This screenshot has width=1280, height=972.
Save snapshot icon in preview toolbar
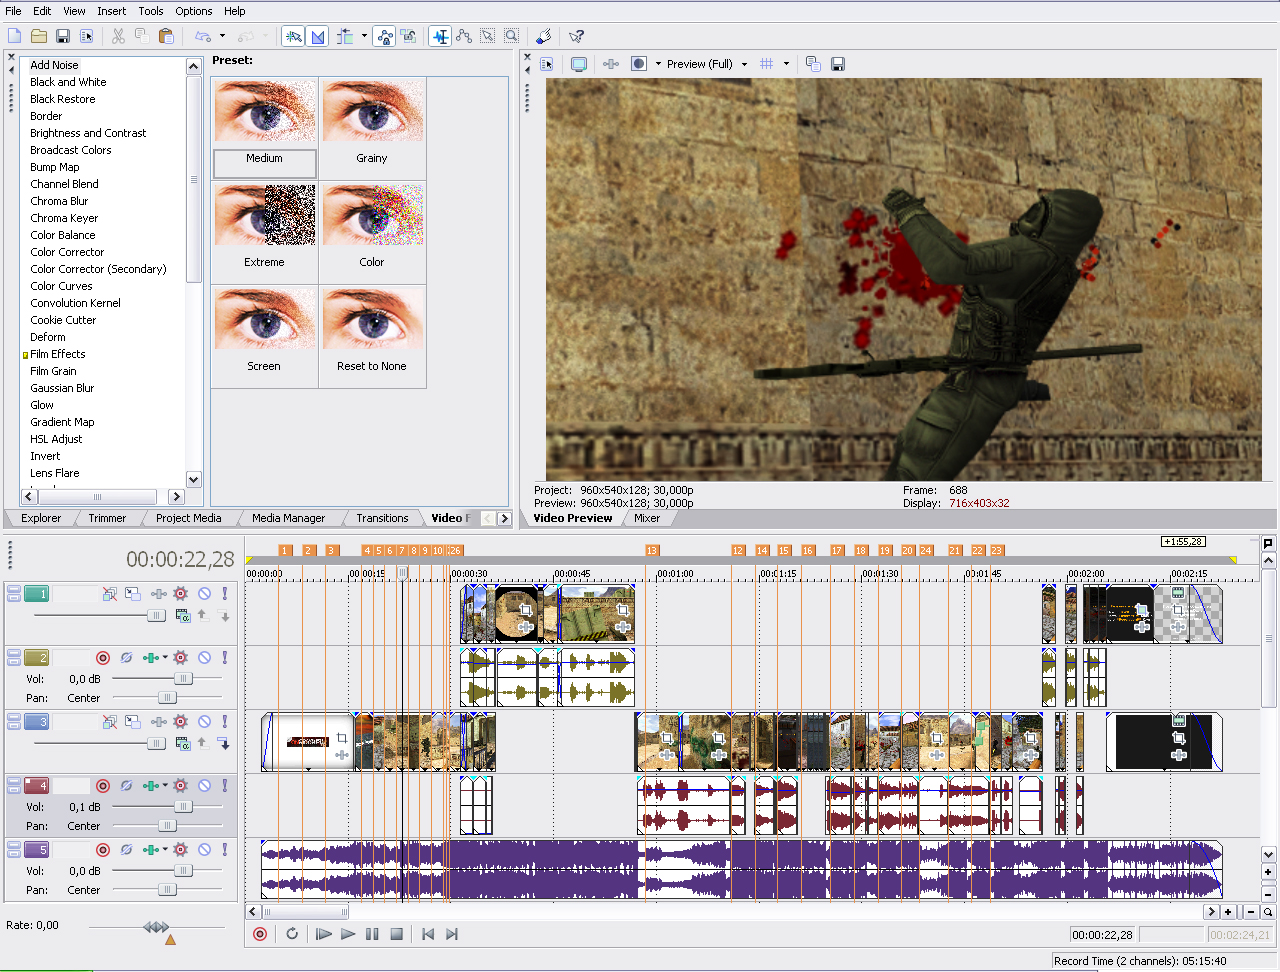click(838, 64)
